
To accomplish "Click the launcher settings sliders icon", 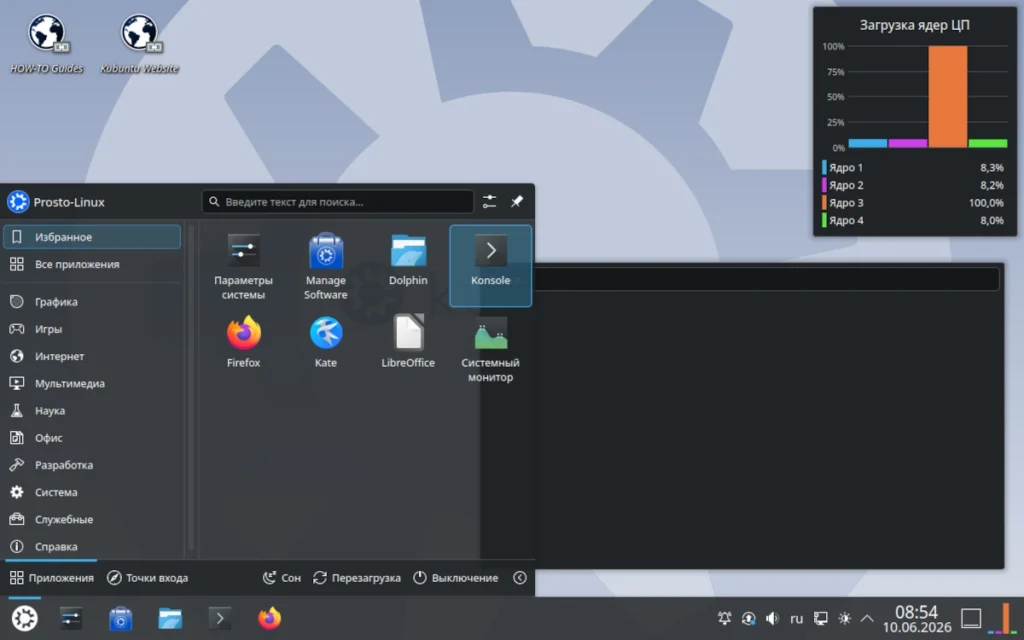I will pyautogui.click(x=489, y=202).
